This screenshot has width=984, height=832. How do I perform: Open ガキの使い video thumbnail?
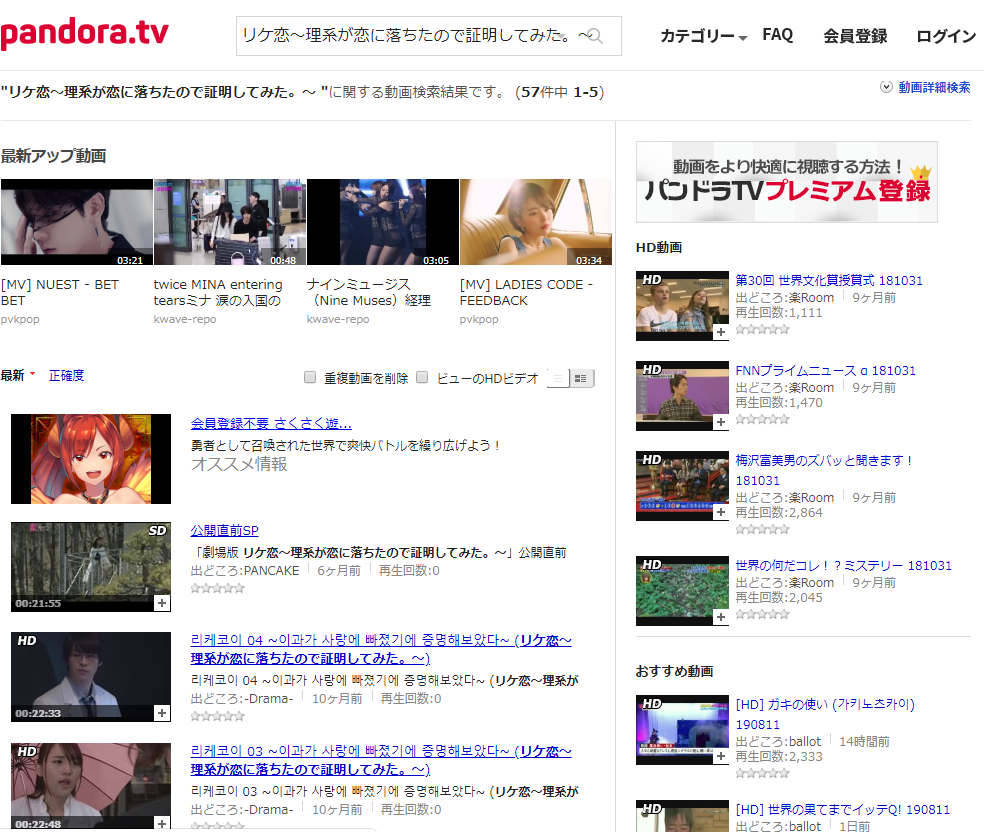point(682,730)
